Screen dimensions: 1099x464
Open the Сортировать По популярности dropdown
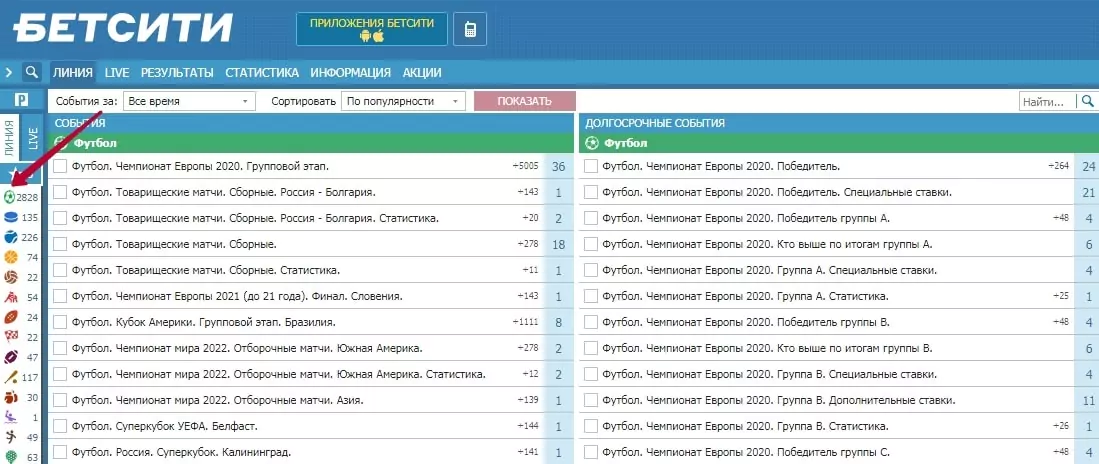coord(404,101)
